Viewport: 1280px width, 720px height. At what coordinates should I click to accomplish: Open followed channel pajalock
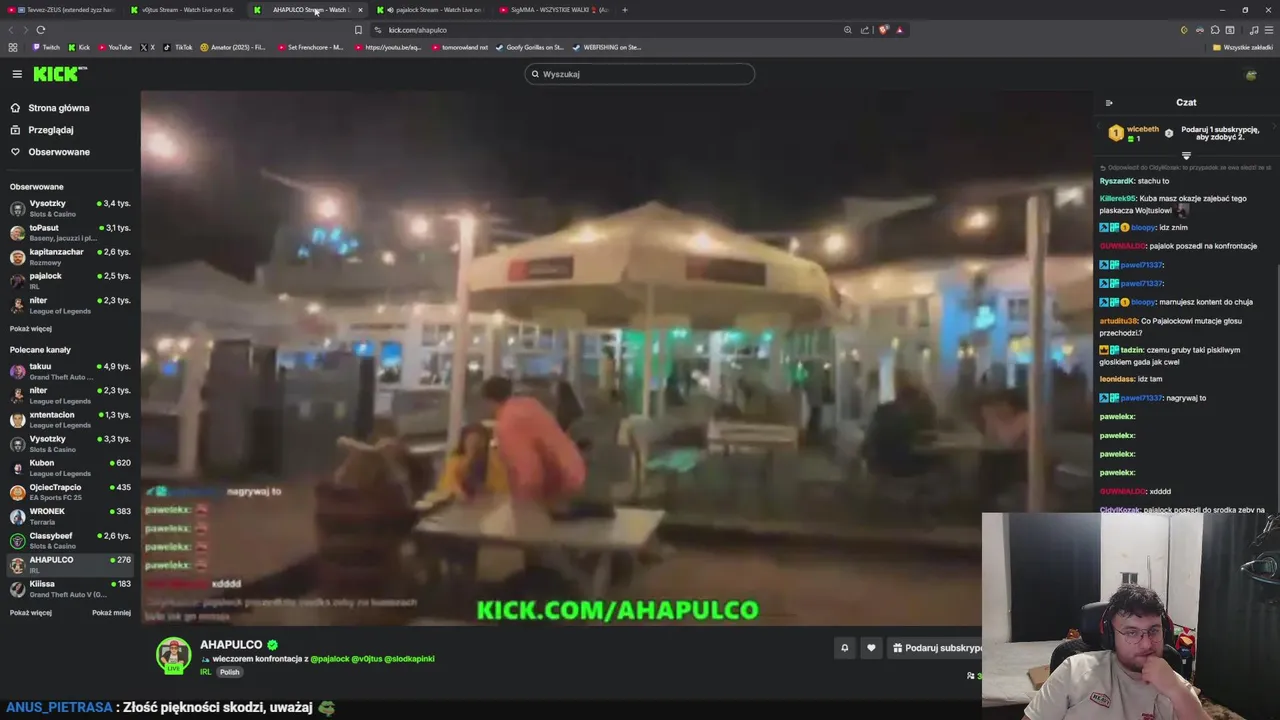(70, 281)
